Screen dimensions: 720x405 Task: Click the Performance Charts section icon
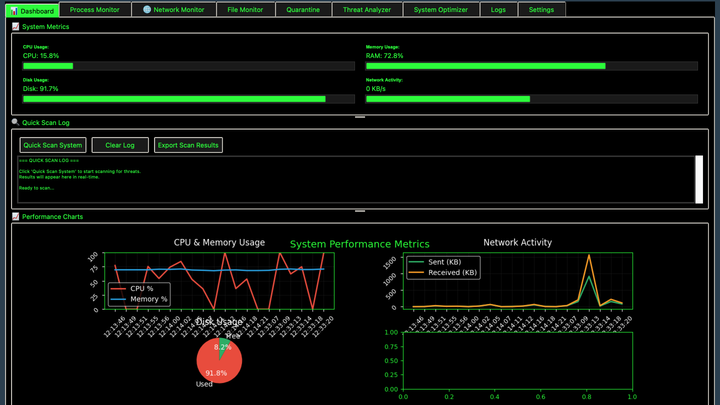(15, 216)
